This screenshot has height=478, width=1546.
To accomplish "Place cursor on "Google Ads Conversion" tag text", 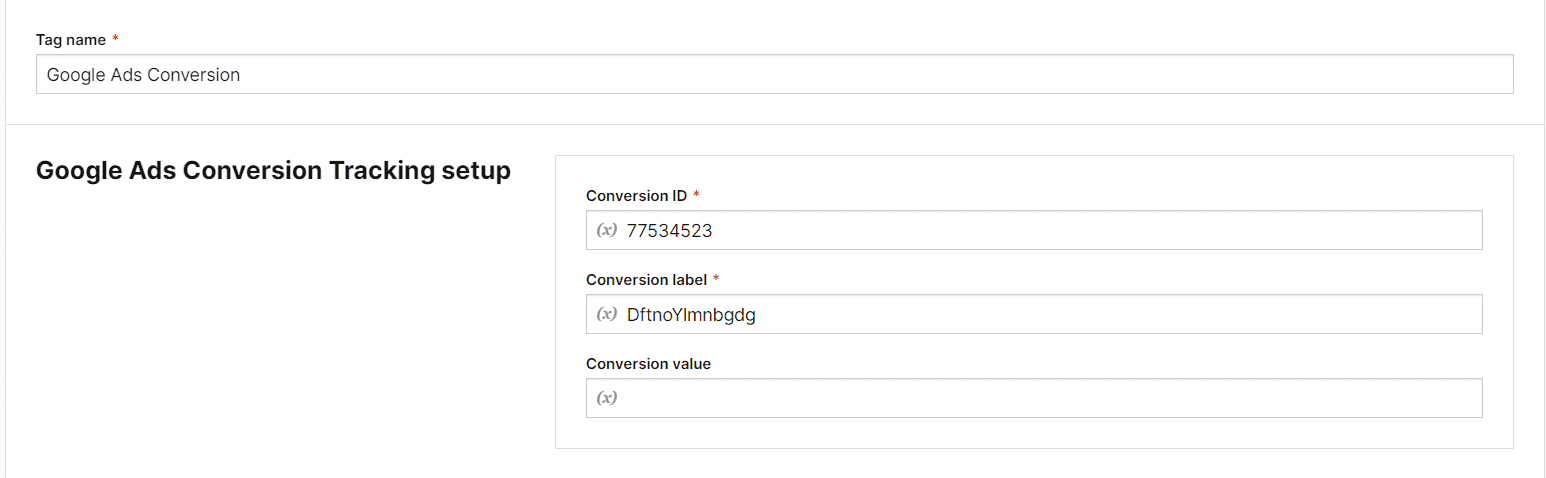I will 143,75.
